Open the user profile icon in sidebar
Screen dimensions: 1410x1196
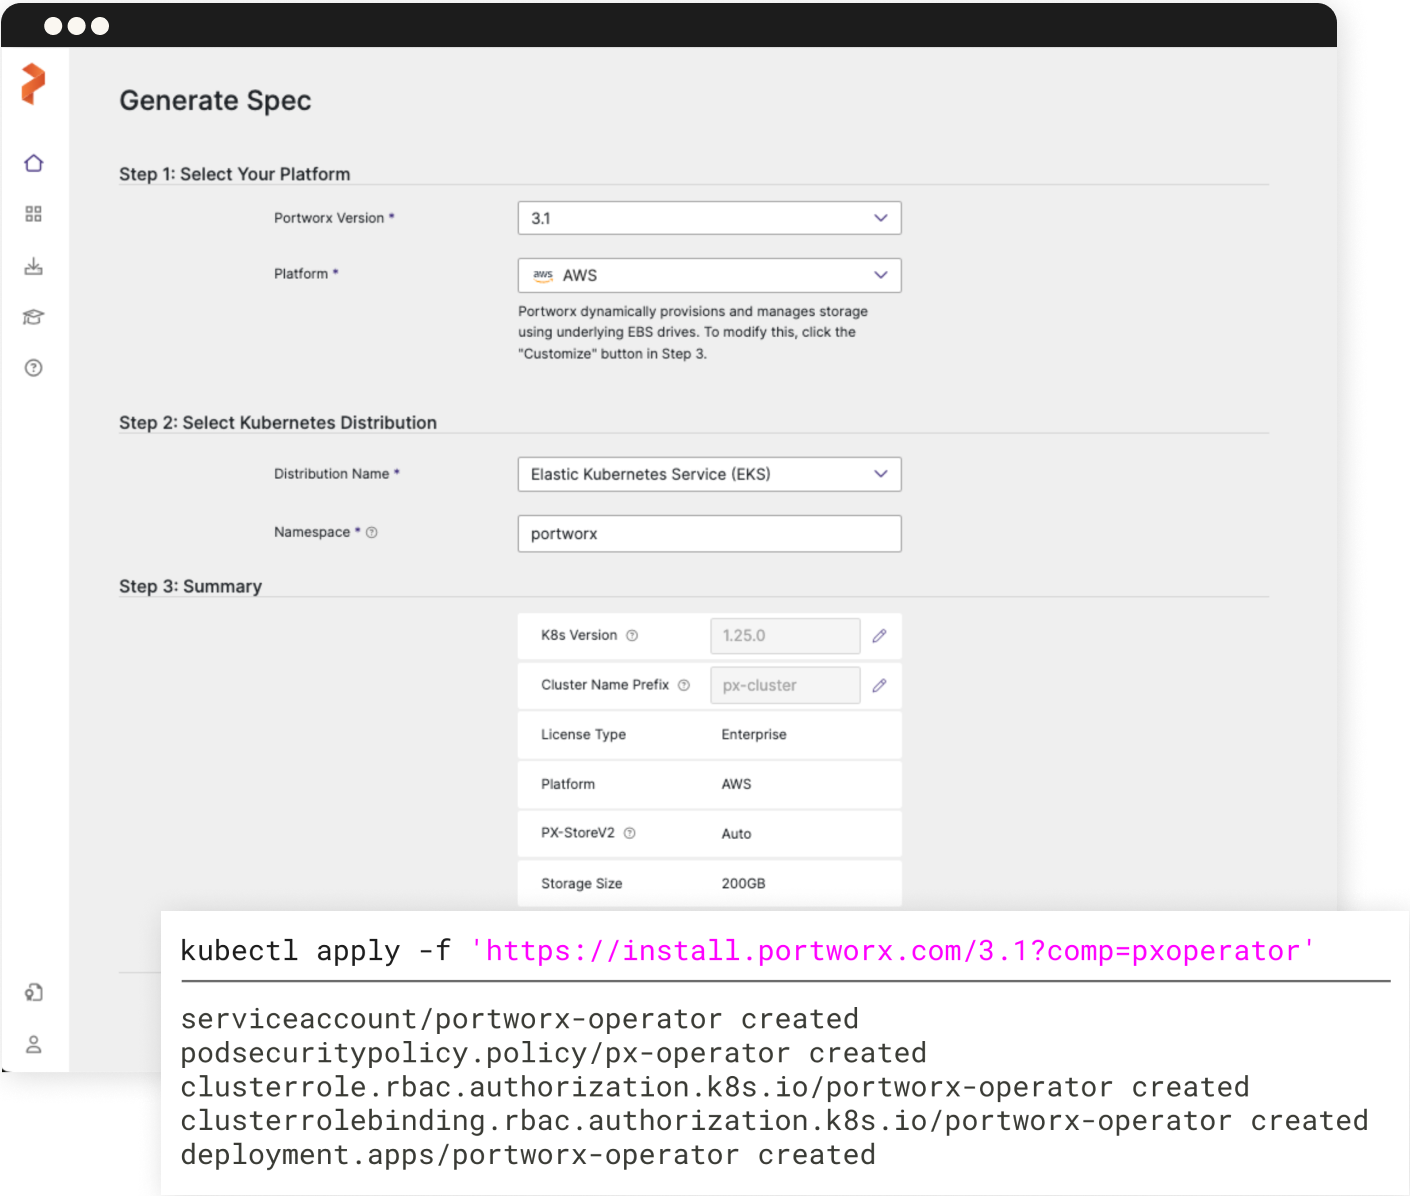tap(34, 1044)
